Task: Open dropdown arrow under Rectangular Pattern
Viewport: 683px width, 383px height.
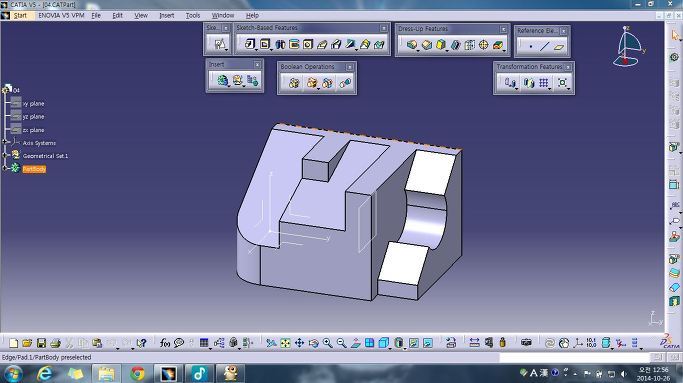Action: point(550,88)
